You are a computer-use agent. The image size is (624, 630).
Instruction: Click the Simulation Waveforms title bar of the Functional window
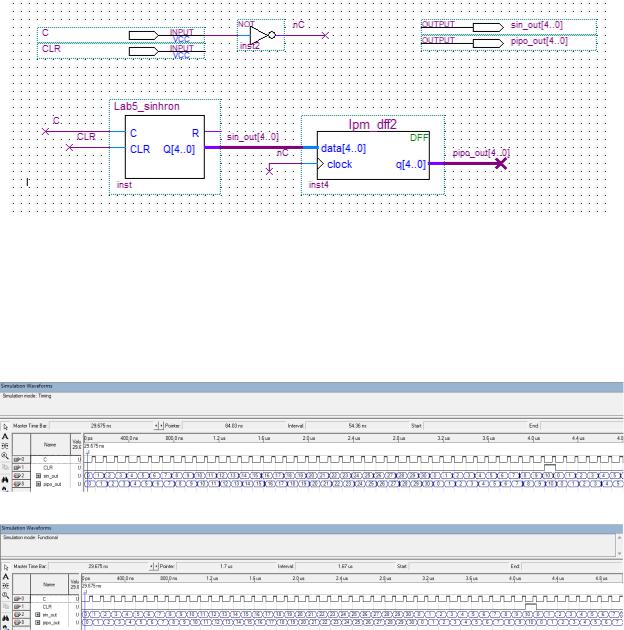(312, 528)
